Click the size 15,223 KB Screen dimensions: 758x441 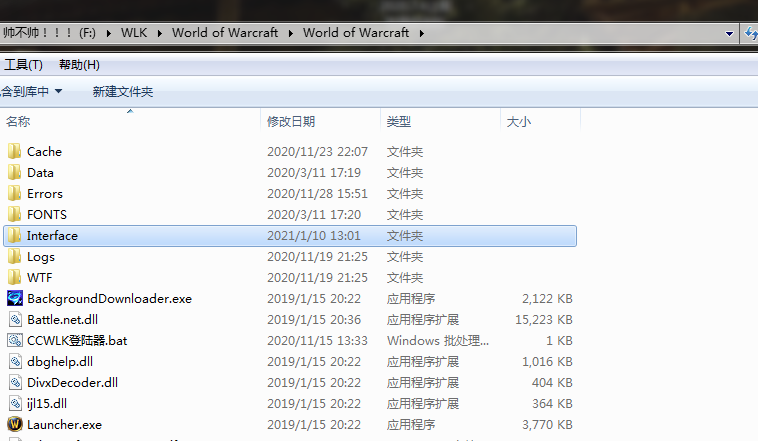point(544,320)
